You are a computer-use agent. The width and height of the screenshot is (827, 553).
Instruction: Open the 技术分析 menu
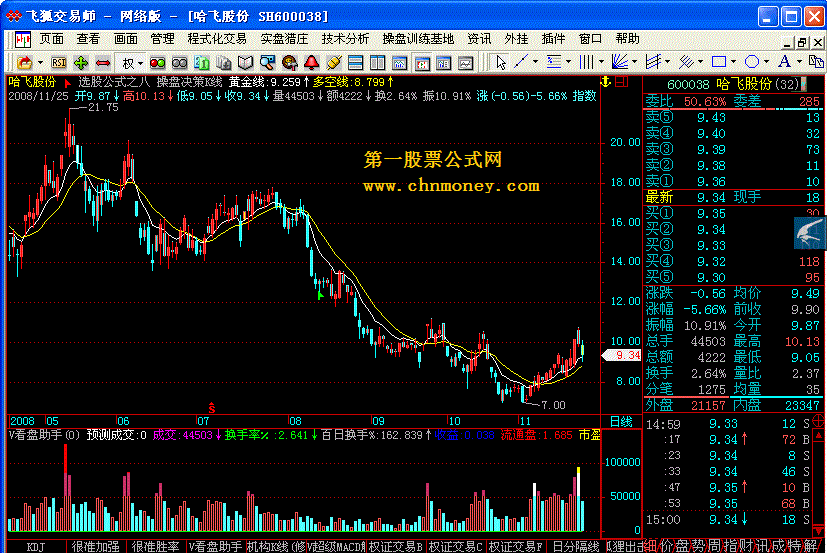click(345, 39)
